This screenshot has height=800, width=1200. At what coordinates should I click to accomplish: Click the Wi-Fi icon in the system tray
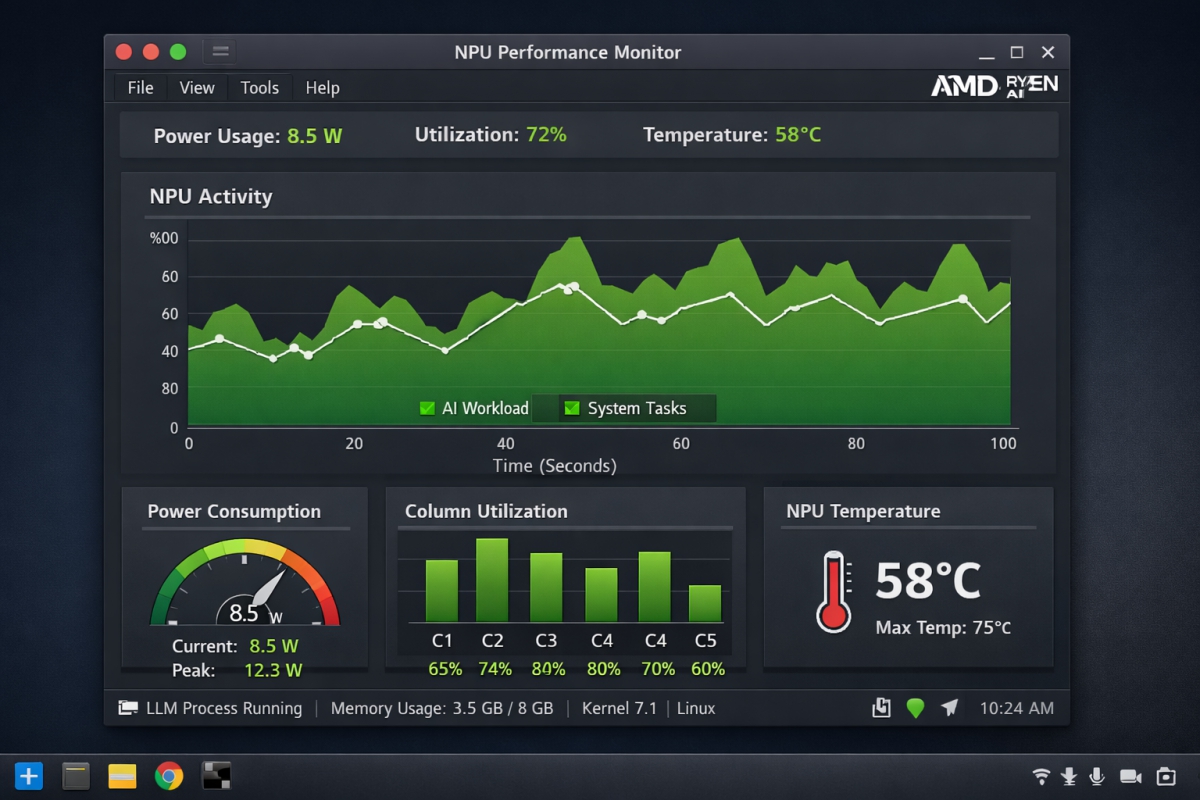(x=1040, y=775)
